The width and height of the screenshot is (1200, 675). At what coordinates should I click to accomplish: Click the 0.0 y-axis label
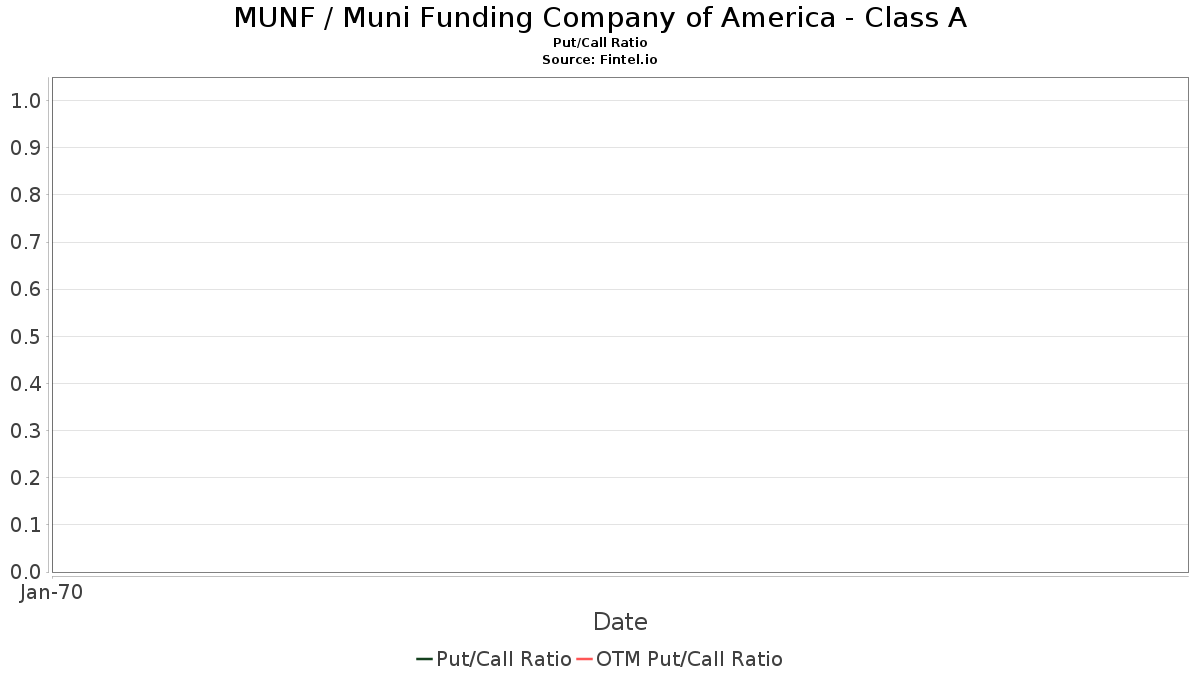(x=25, y=572)
